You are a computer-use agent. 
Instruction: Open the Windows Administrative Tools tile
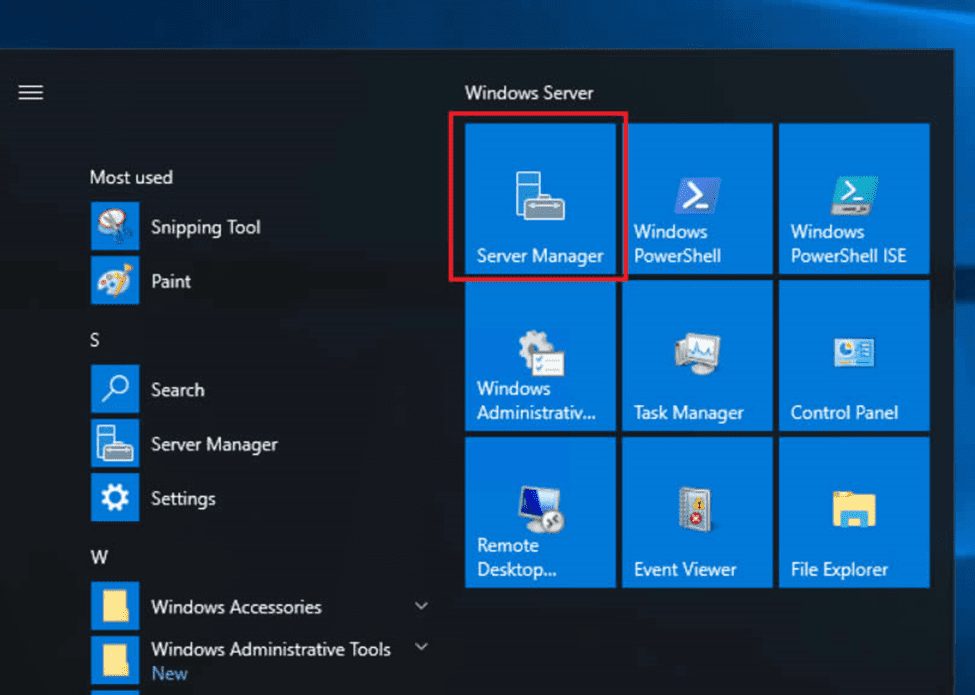[540, 355]
